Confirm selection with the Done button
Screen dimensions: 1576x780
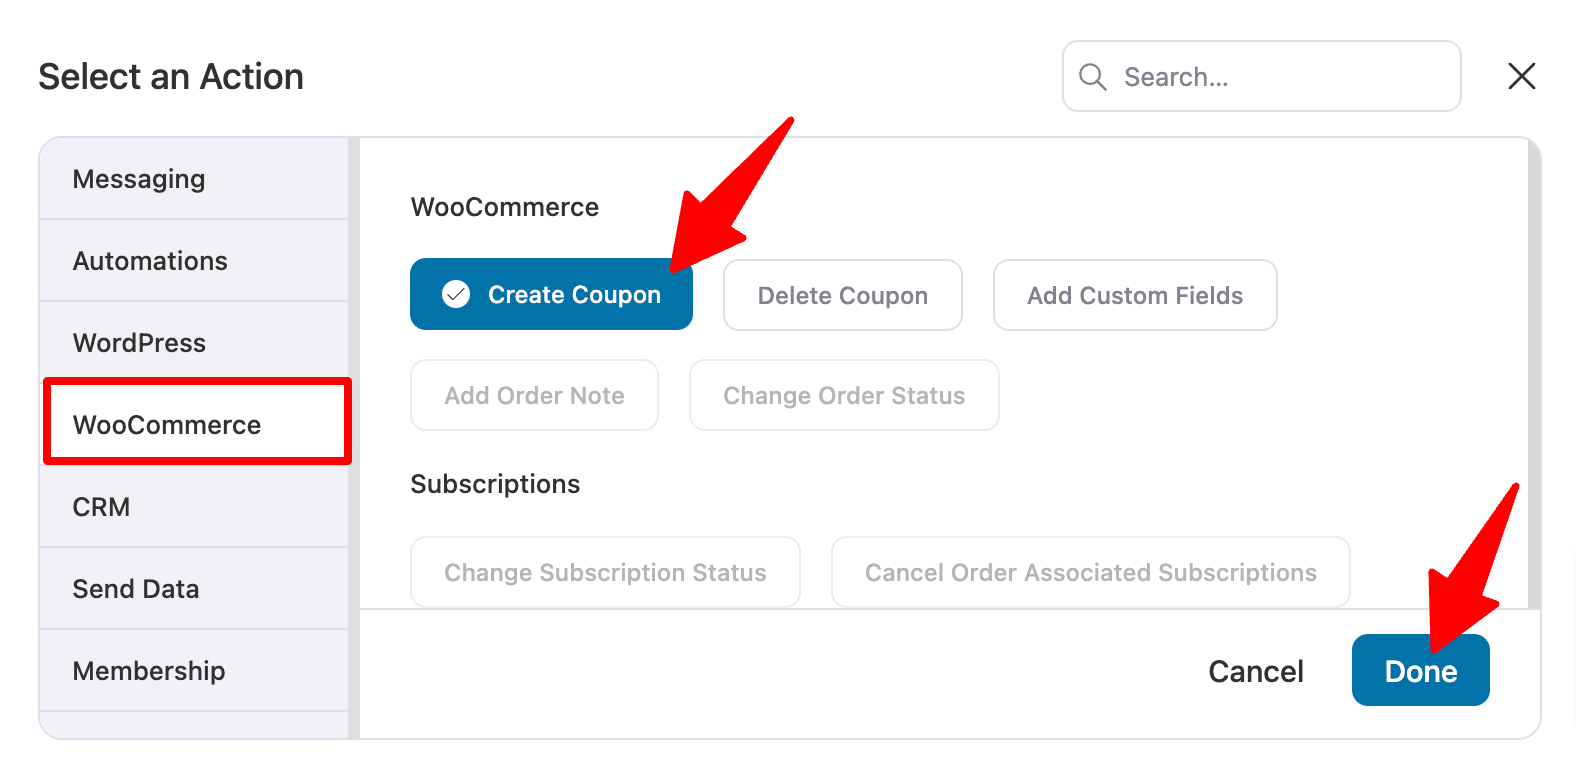pos(1420,670)
